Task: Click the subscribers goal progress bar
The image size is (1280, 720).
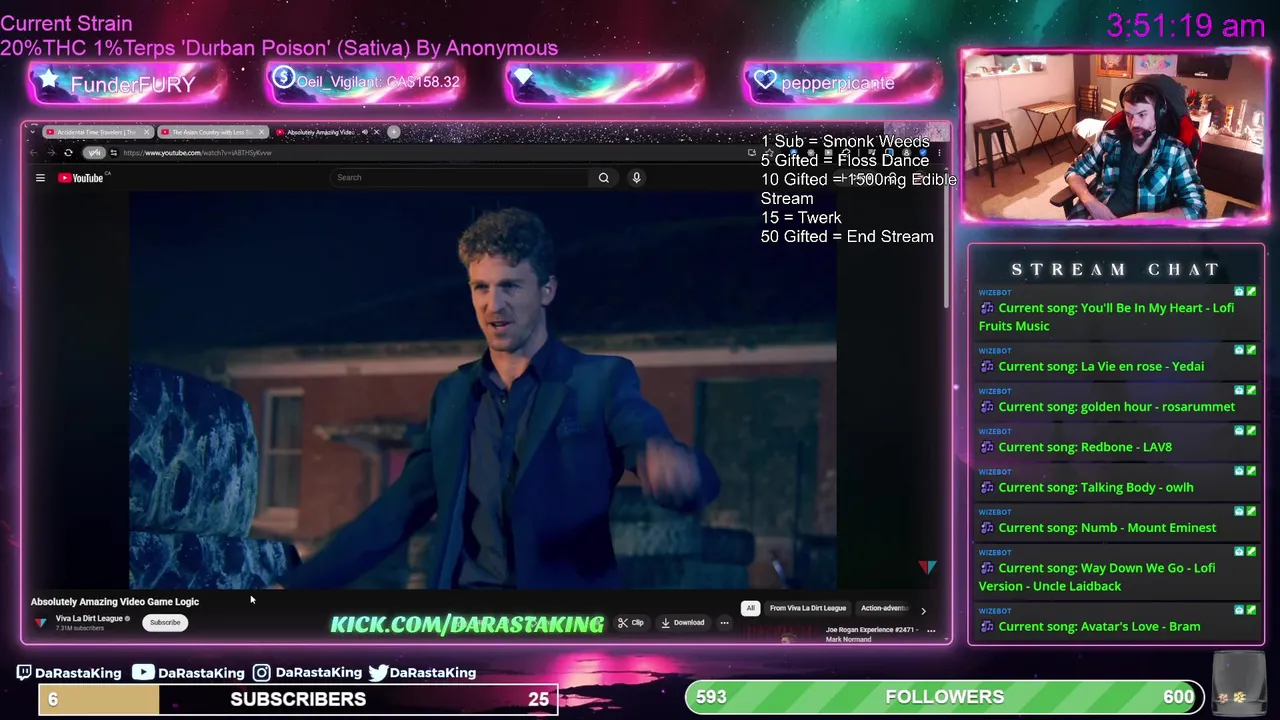Action: click(x=298, y=699)
